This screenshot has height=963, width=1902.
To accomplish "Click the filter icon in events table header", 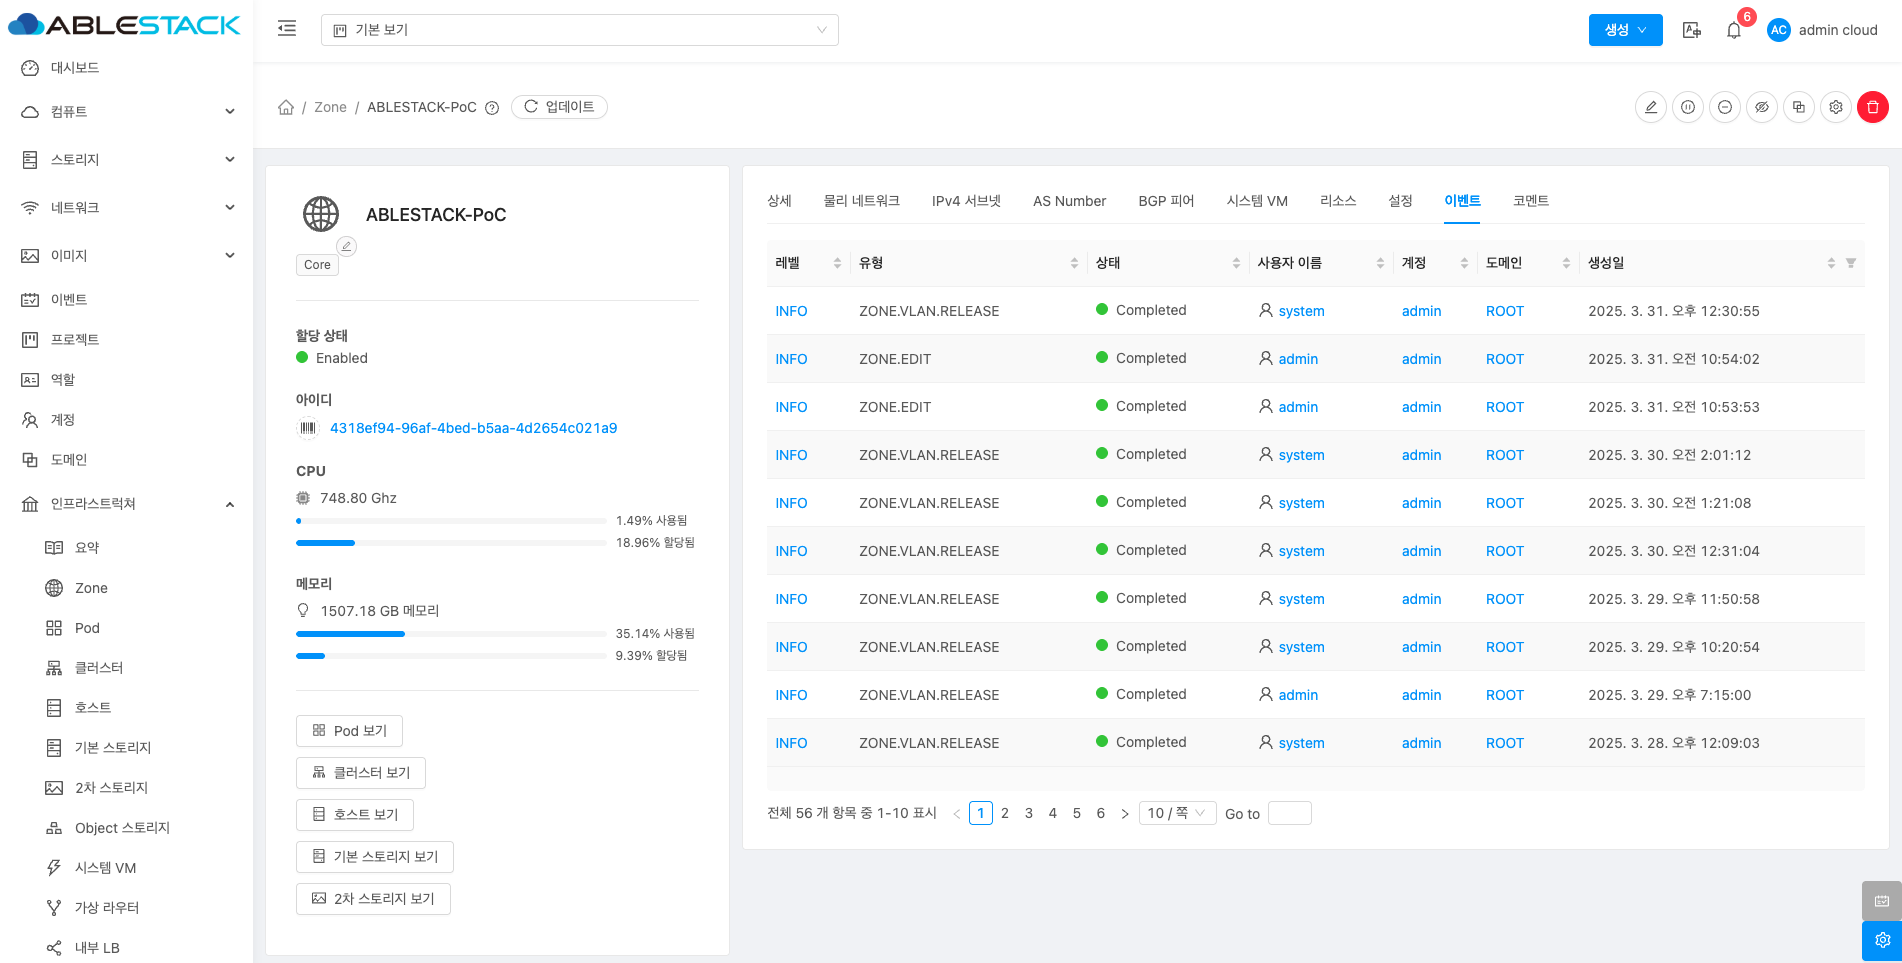I will 1851,263.
